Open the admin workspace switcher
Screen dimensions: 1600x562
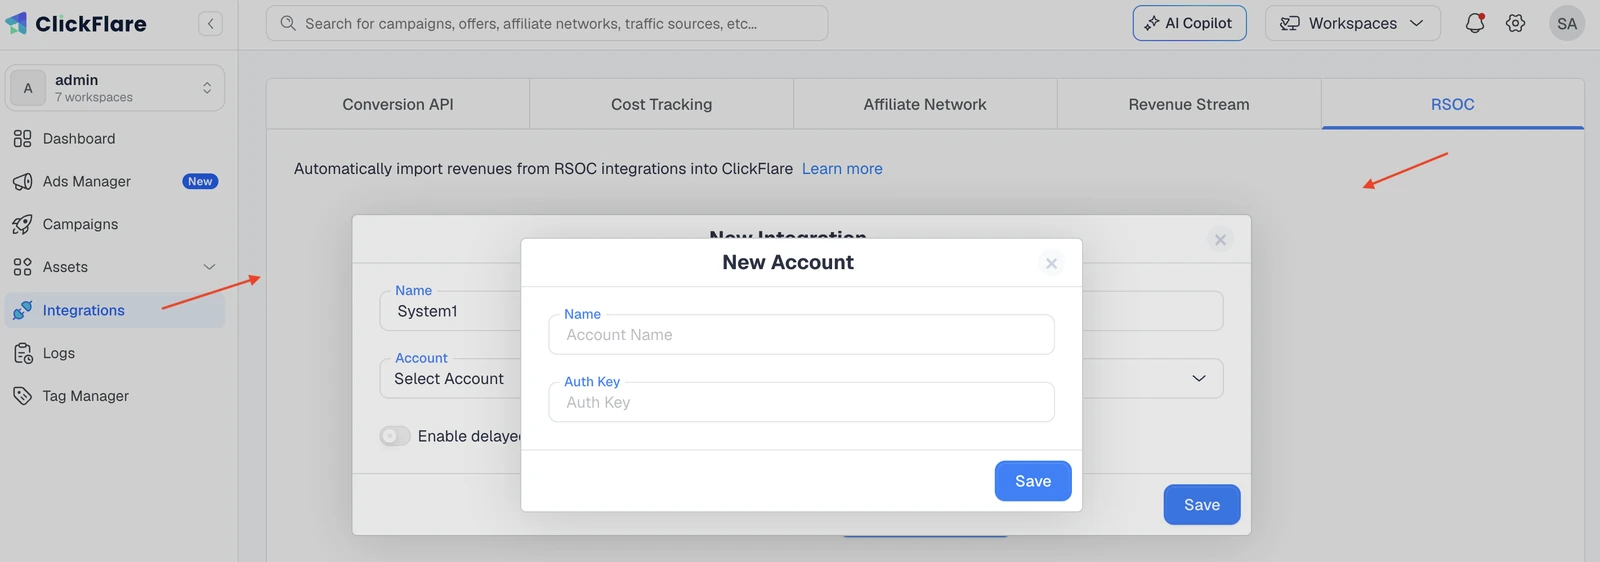pos(115,88)
